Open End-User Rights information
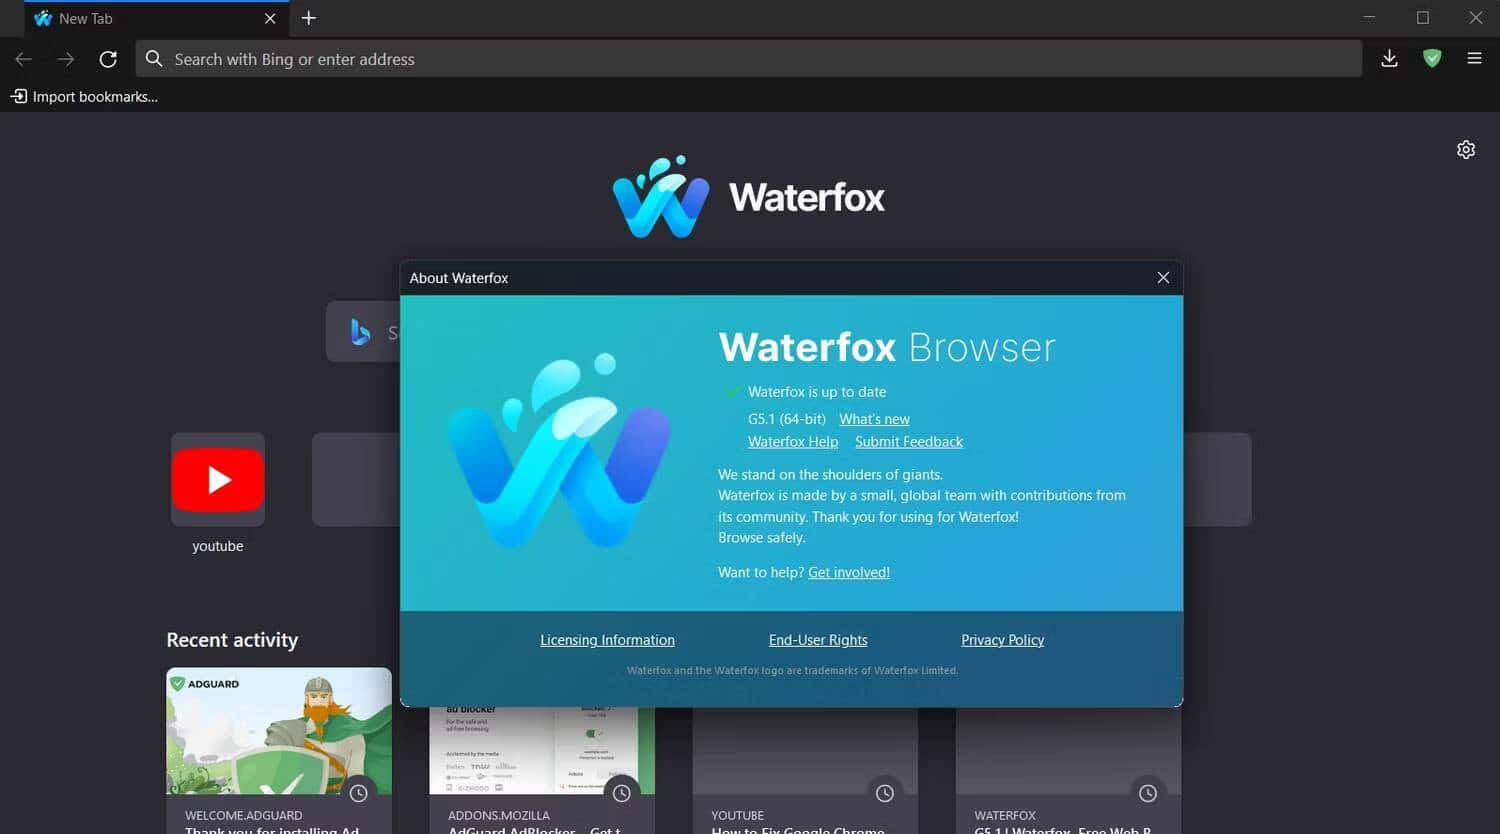The width and height of the screenshot is (1500, 834). pos(817,640)
